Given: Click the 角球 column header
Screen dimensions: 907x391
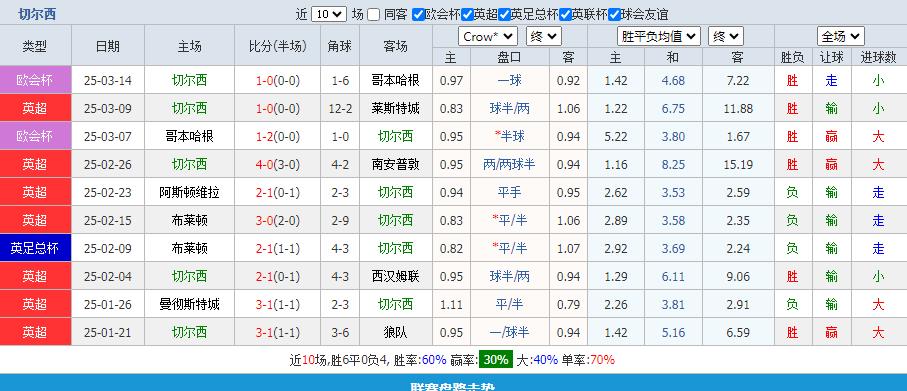Looking at the screenshot, I should pos(340,46).
